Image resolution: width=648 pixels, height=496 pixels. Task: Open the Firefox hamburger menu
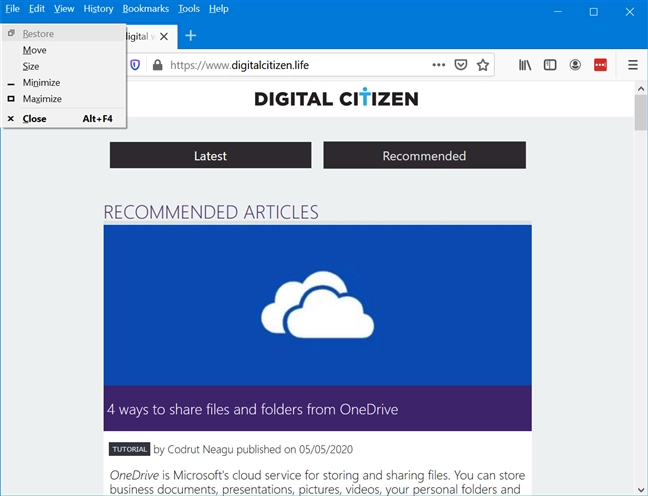[633, 65]
